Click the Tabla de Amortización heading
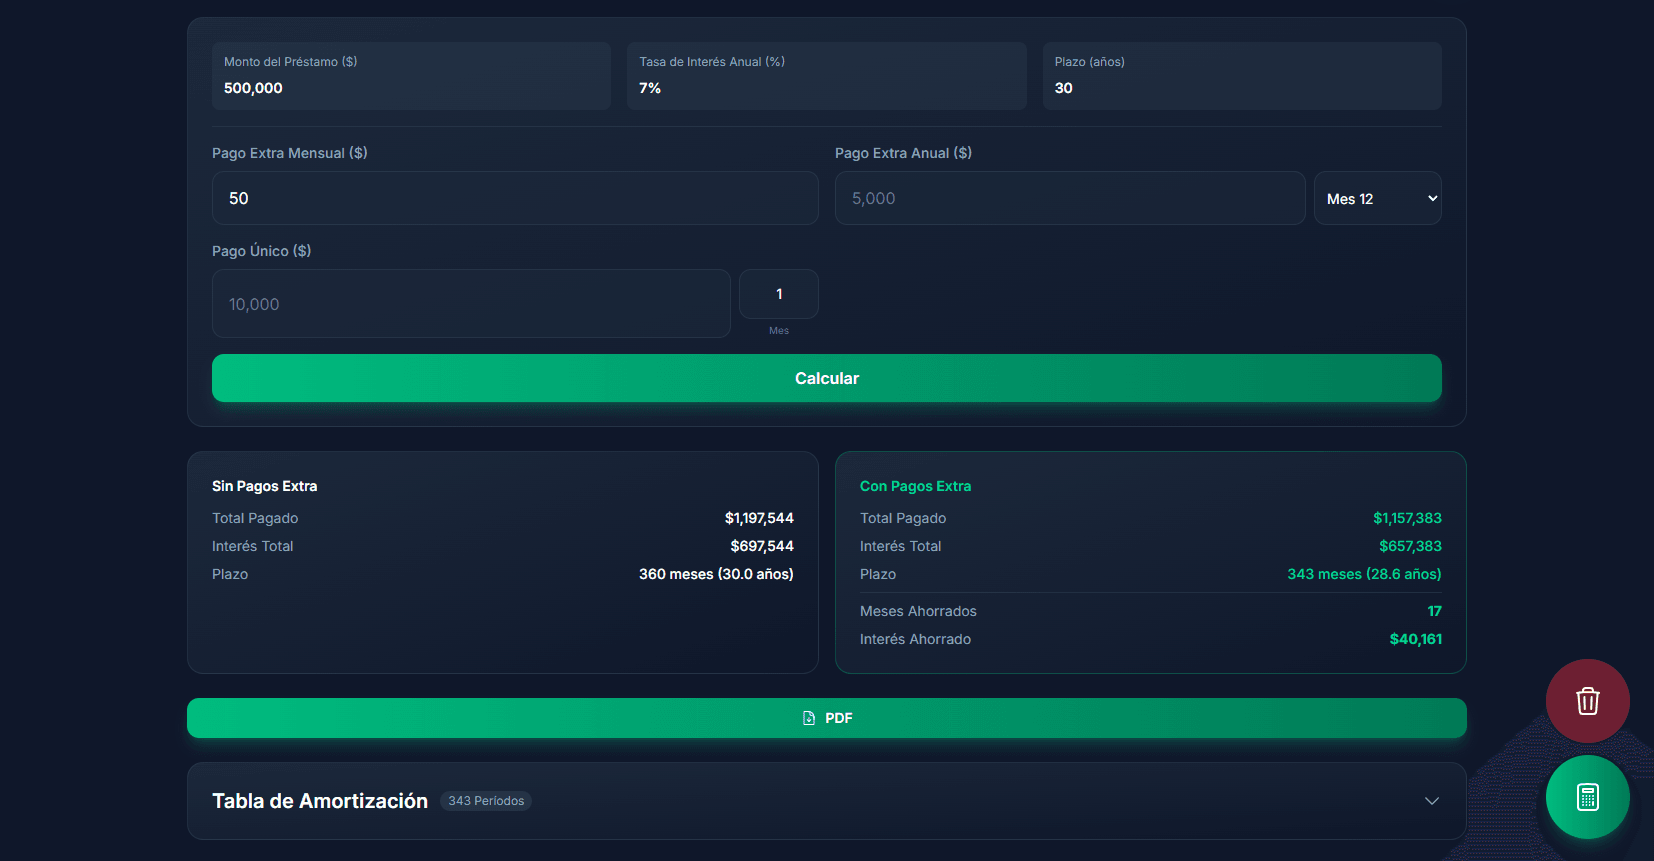The image size is (1654, 861). [320, 801]
